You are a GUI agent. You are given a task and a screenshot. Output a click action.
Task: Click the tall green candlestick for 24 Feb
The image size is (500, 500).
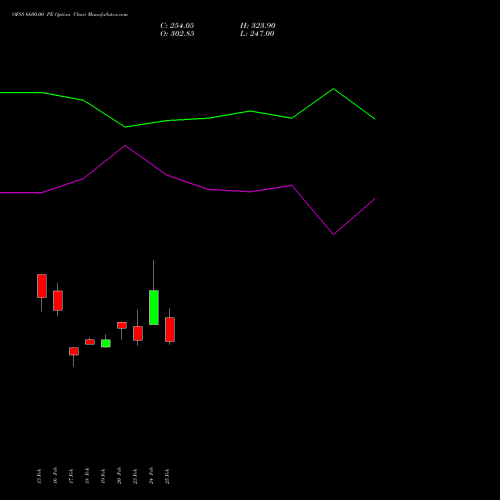point(154,307)
